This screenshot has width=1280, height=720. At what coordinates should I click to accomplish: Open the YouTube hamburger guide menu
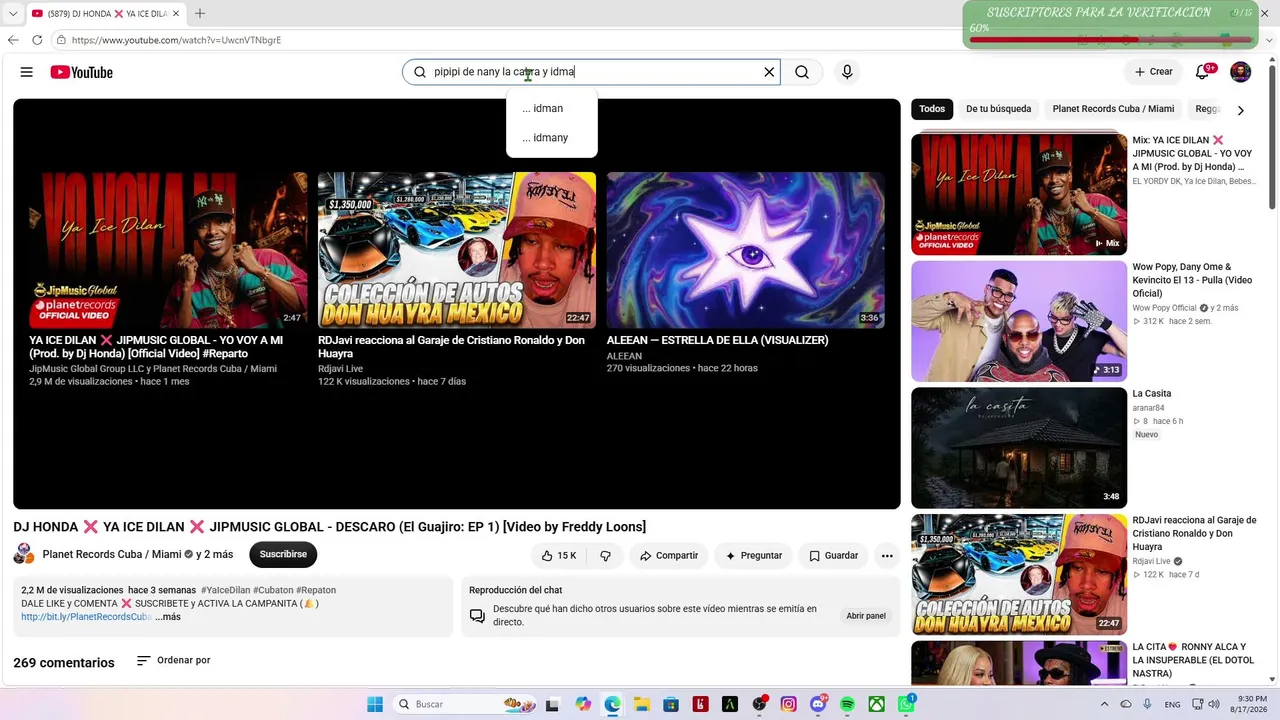tap(27, 72)
